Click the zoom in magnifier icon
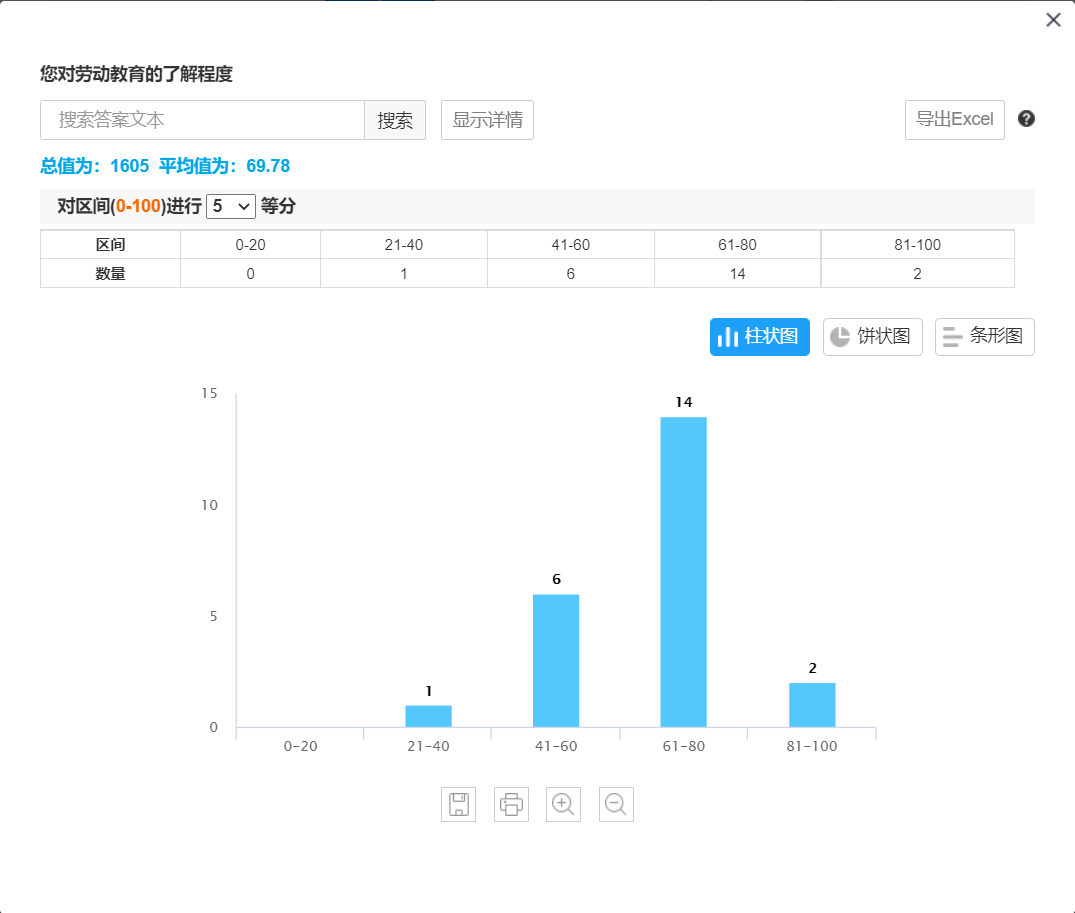Viewport: 1075px width, 913px height. pos(563,804)
